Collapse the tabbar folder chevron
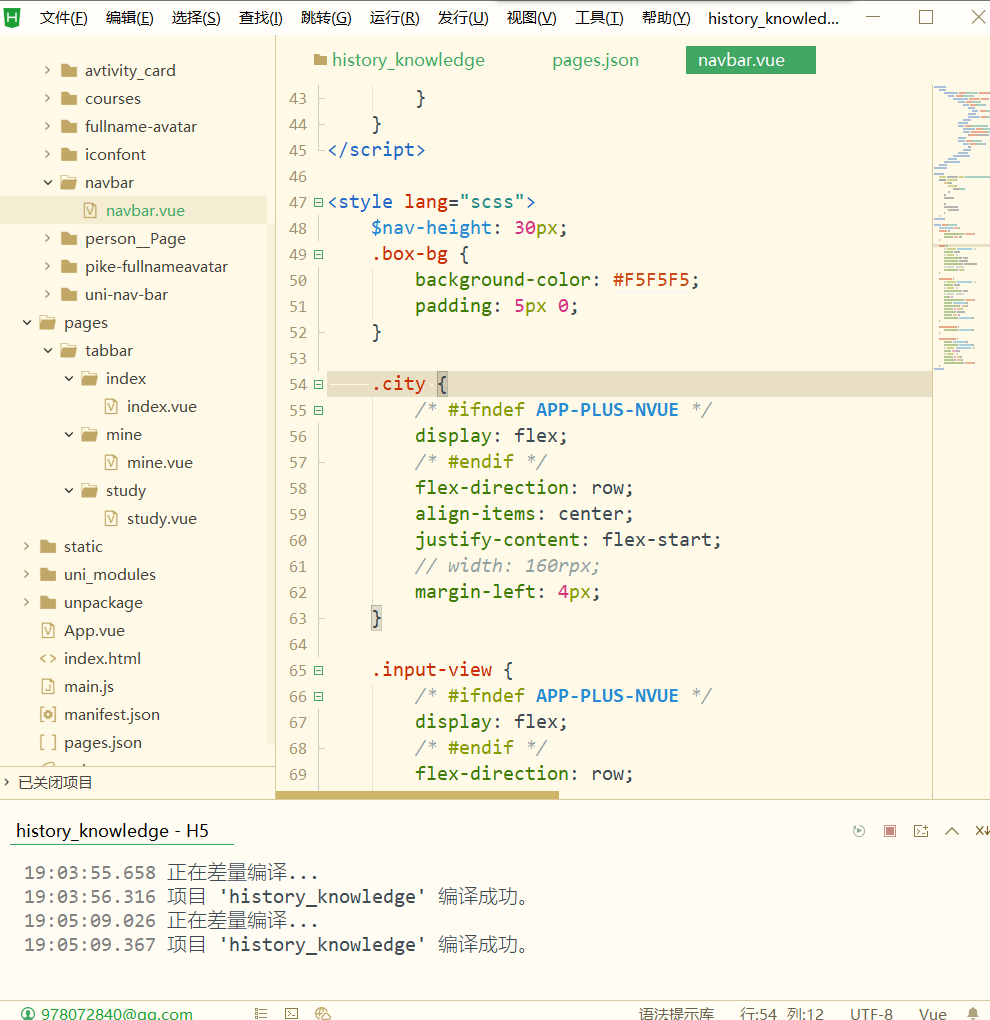990x1020 pixels. 47,350
